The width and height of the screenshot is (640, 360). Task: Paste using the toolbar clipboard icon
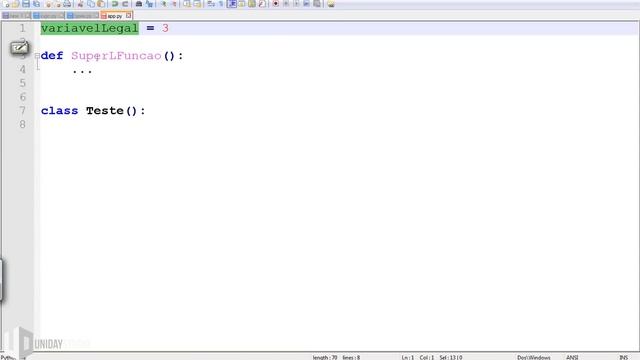point(100,4)
